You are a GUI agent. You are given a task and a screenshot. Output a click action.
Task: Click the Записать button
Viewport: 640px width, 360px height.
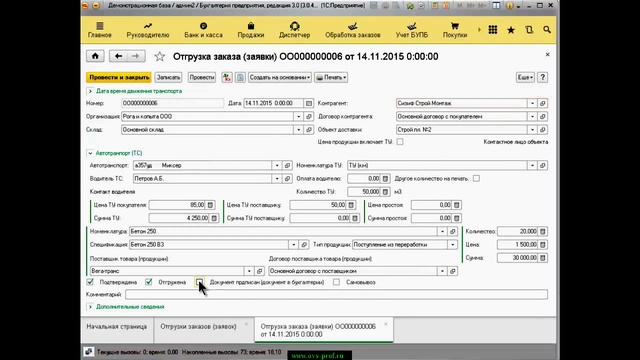[168, 78]
